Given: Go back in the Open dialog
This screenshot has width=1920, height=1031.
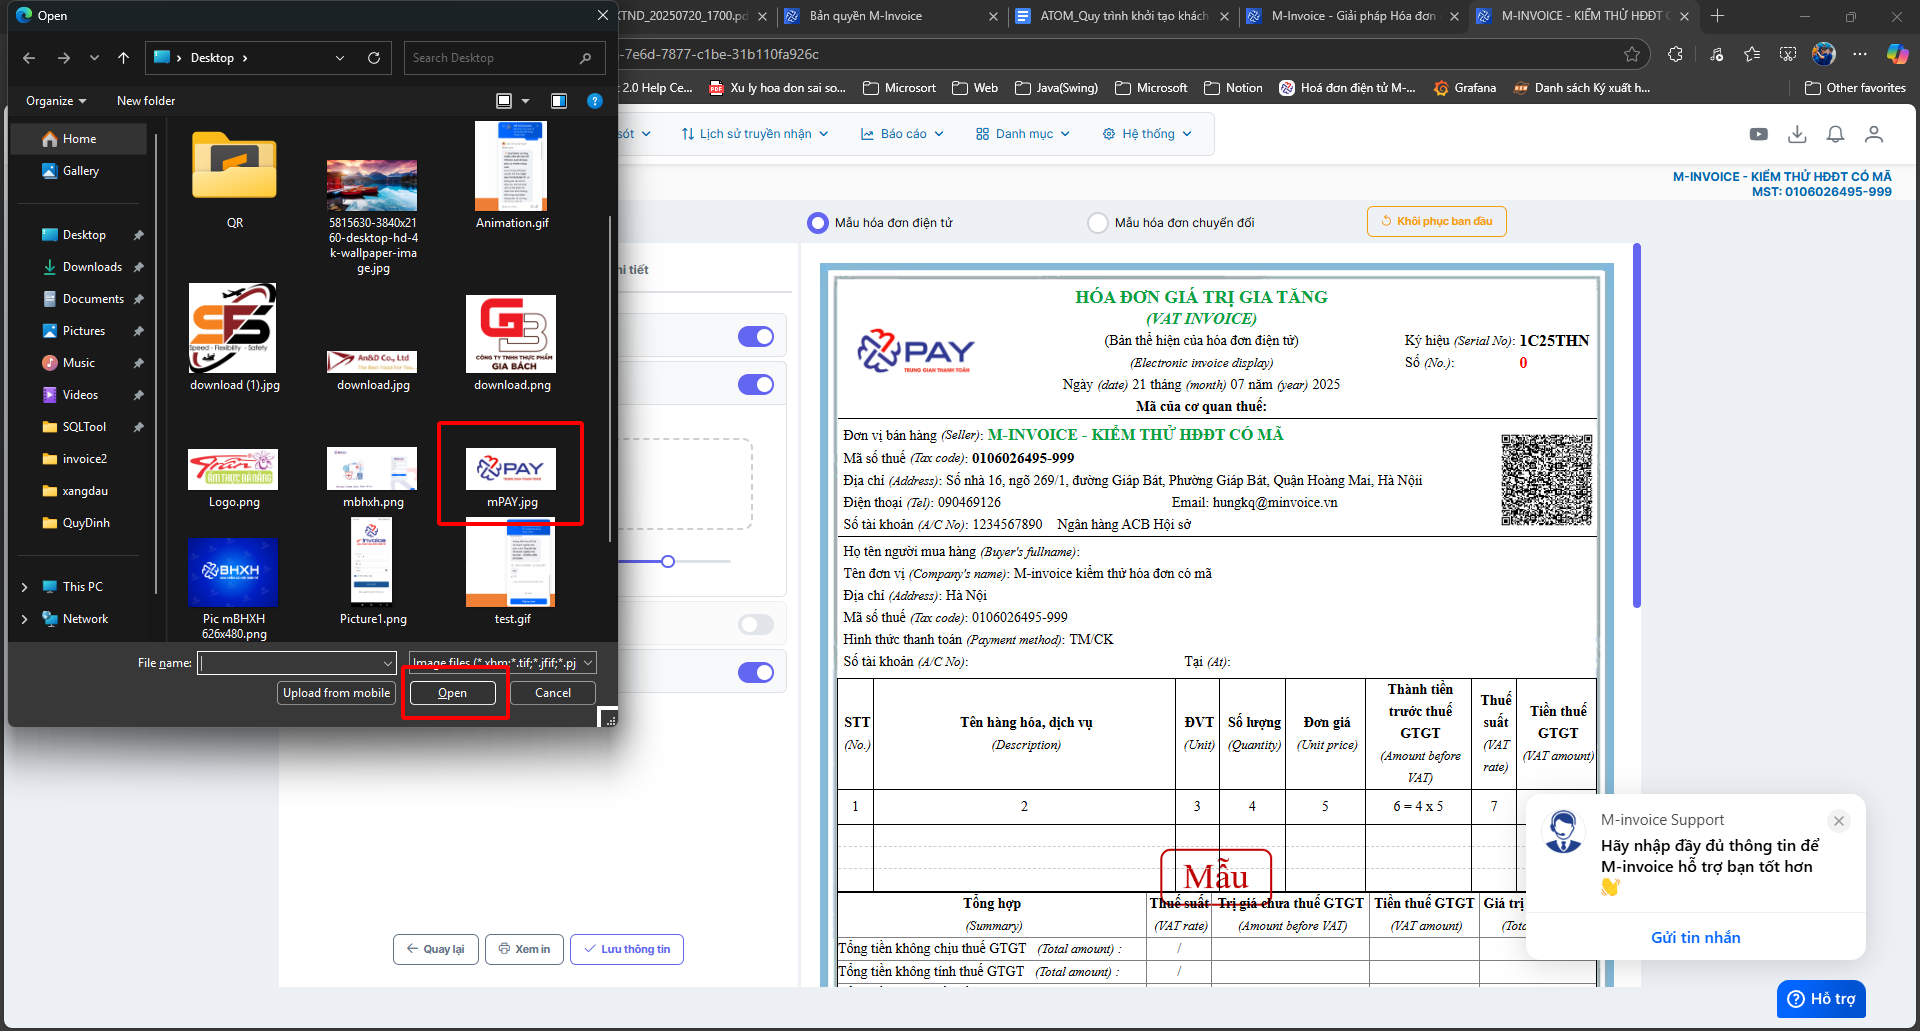Looking at the screenshot, I should coord(29,58).
